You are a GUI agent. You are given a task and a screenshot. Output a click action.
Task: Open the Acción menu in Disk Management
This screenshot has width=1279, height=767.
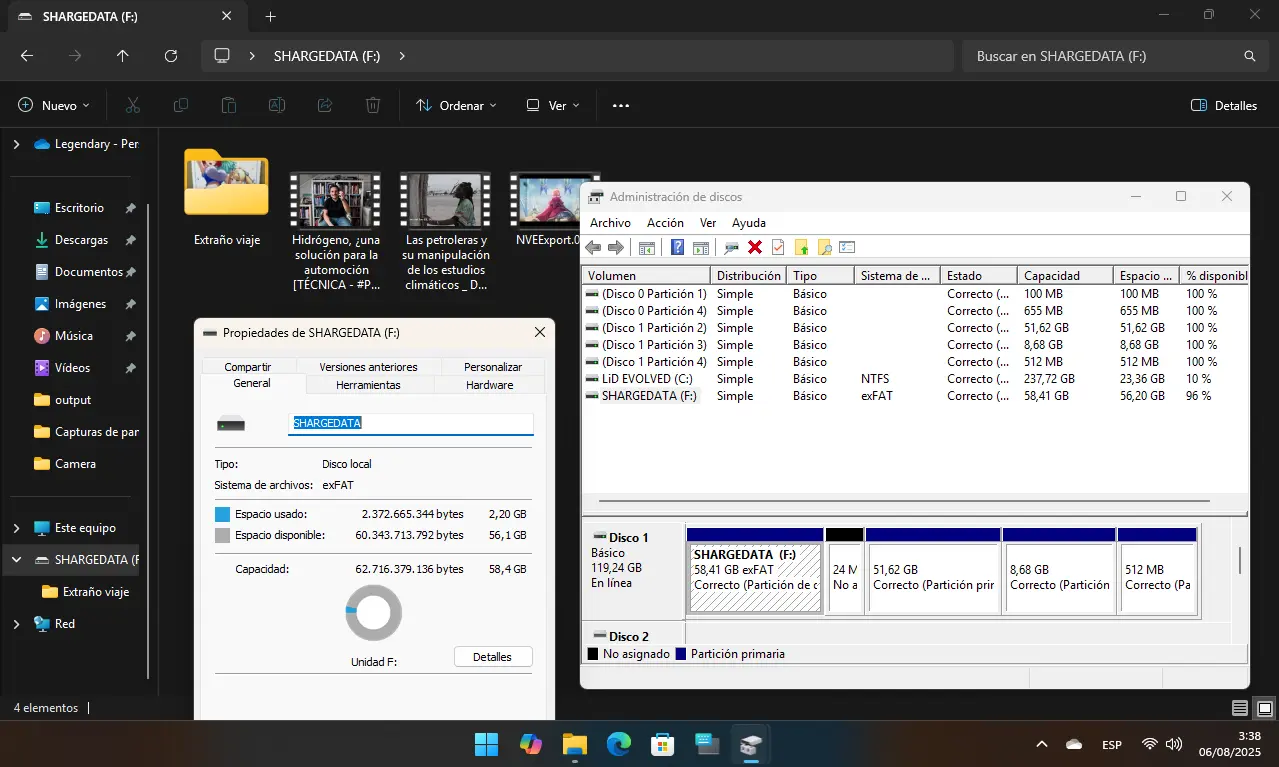(x=665, y=223)
